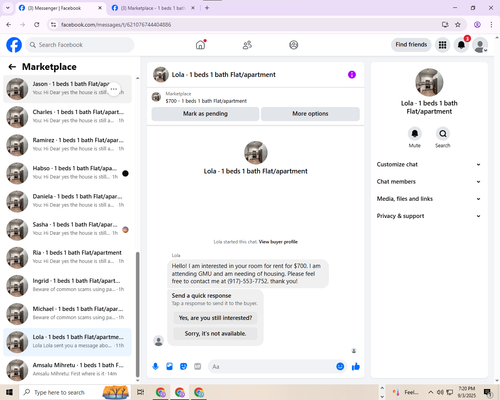
Task: Attach a file with the image icon
Action: 169,367
